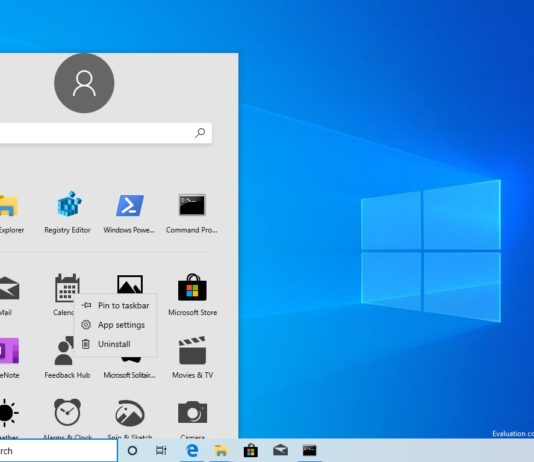Click the Start menu search field
Viewport: 534px width, 462px height.
coord(106,133)
